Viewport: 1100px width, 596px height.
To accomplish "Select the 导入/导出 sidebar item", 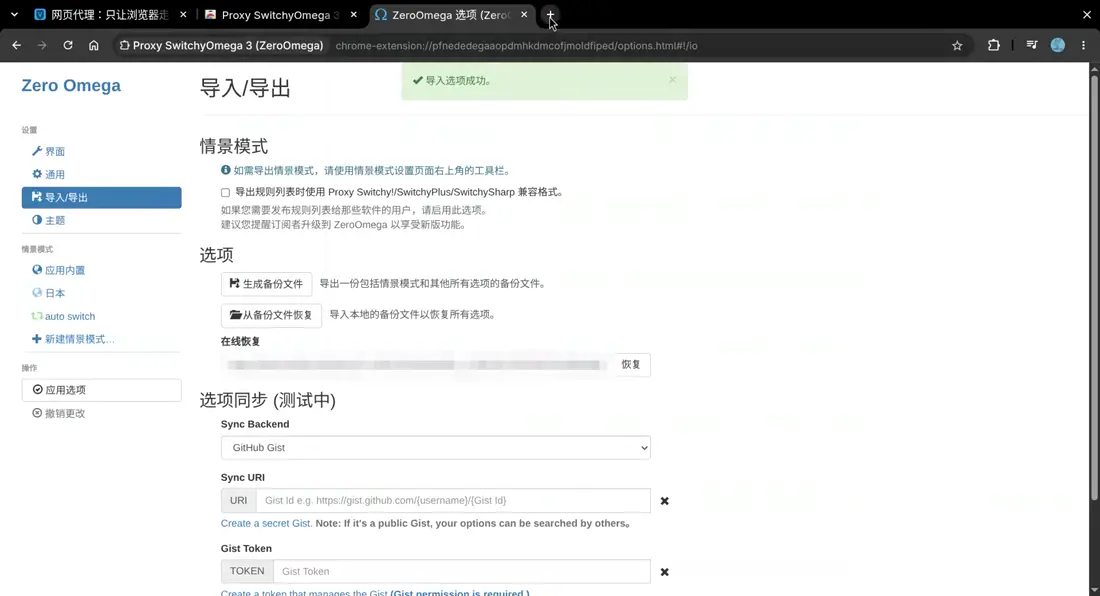I will tap(102, 198).
